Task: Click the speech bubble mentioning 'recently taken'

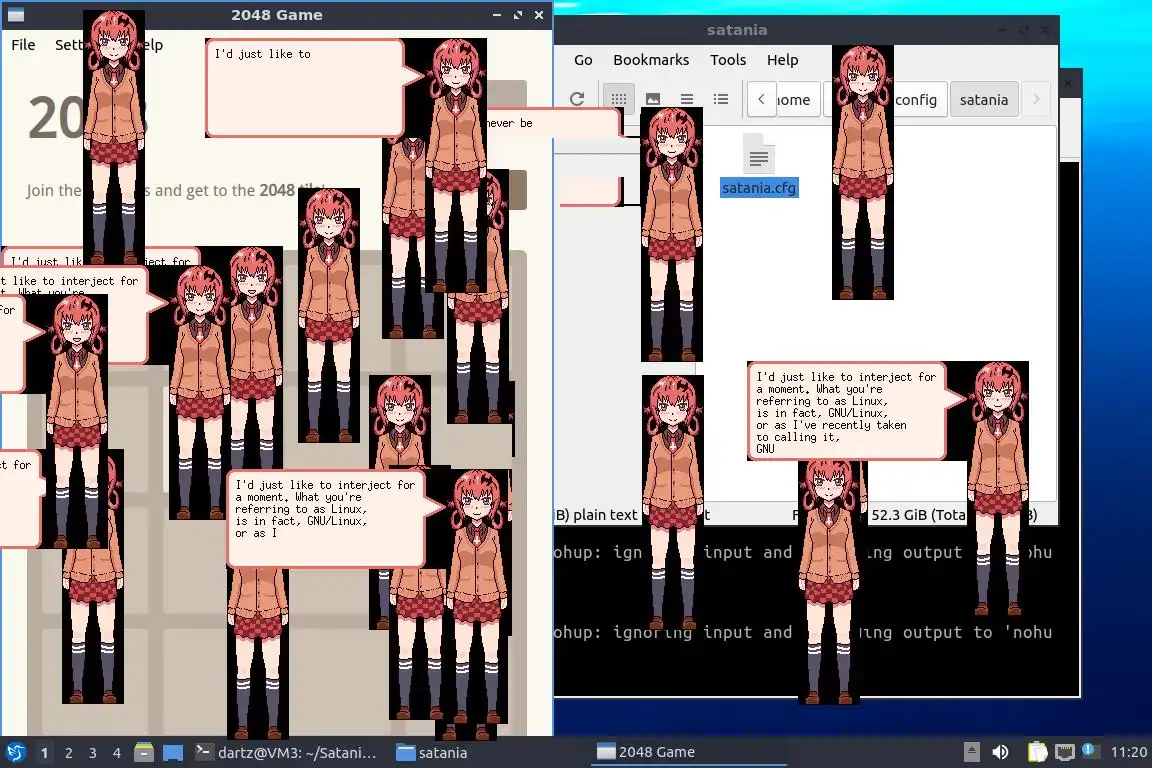Action: click(846, 412)
